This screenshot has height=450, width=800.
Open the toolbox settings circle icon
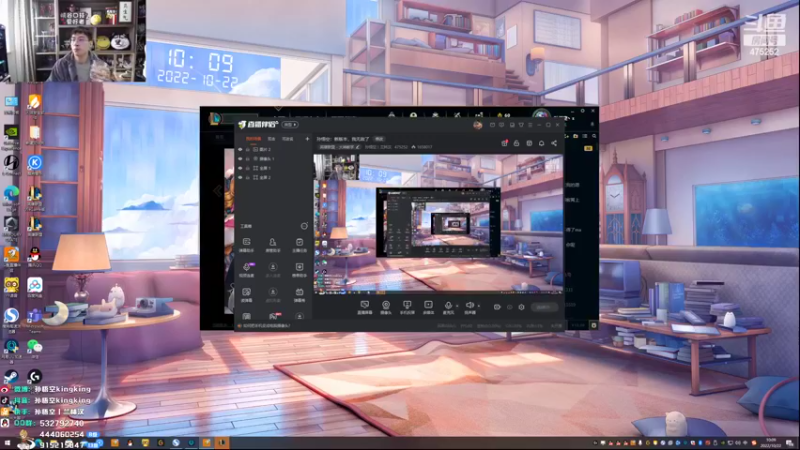click(x=304, y=226)
